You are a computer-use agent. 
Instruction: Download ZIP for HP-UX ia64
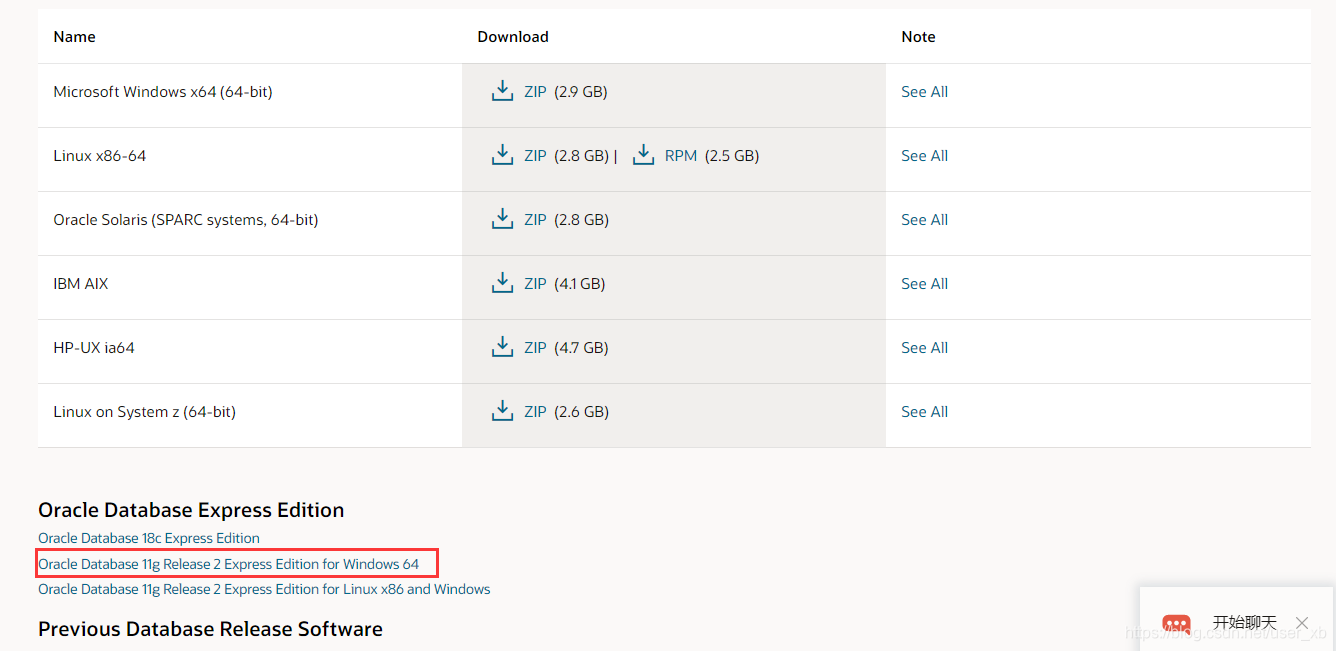coord(535,348)
